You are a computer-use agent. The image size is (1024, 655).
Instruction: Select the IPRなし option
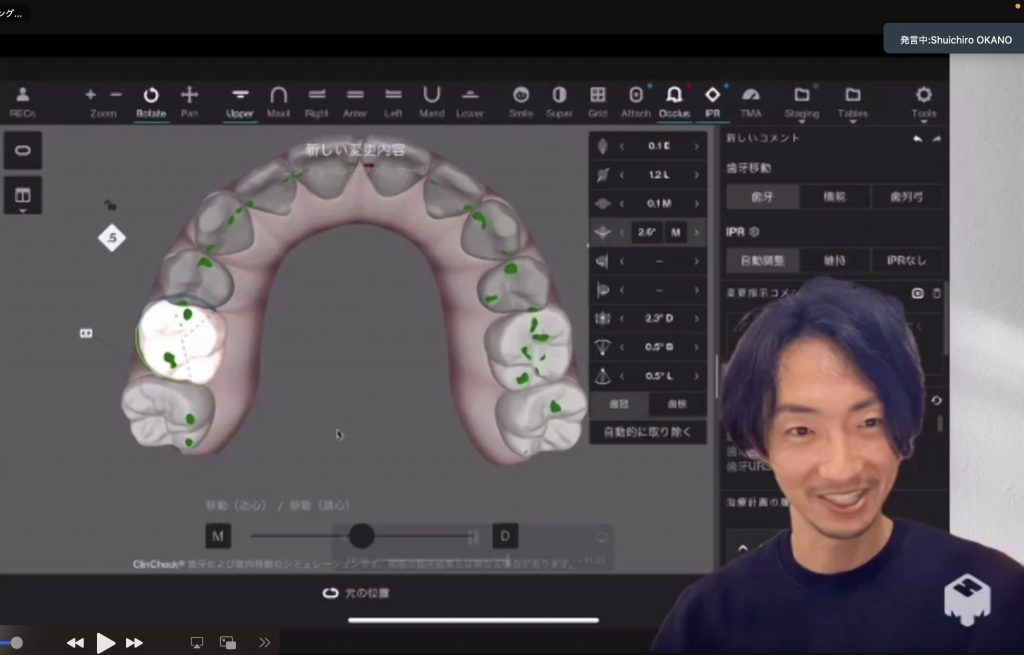point(906,261)
